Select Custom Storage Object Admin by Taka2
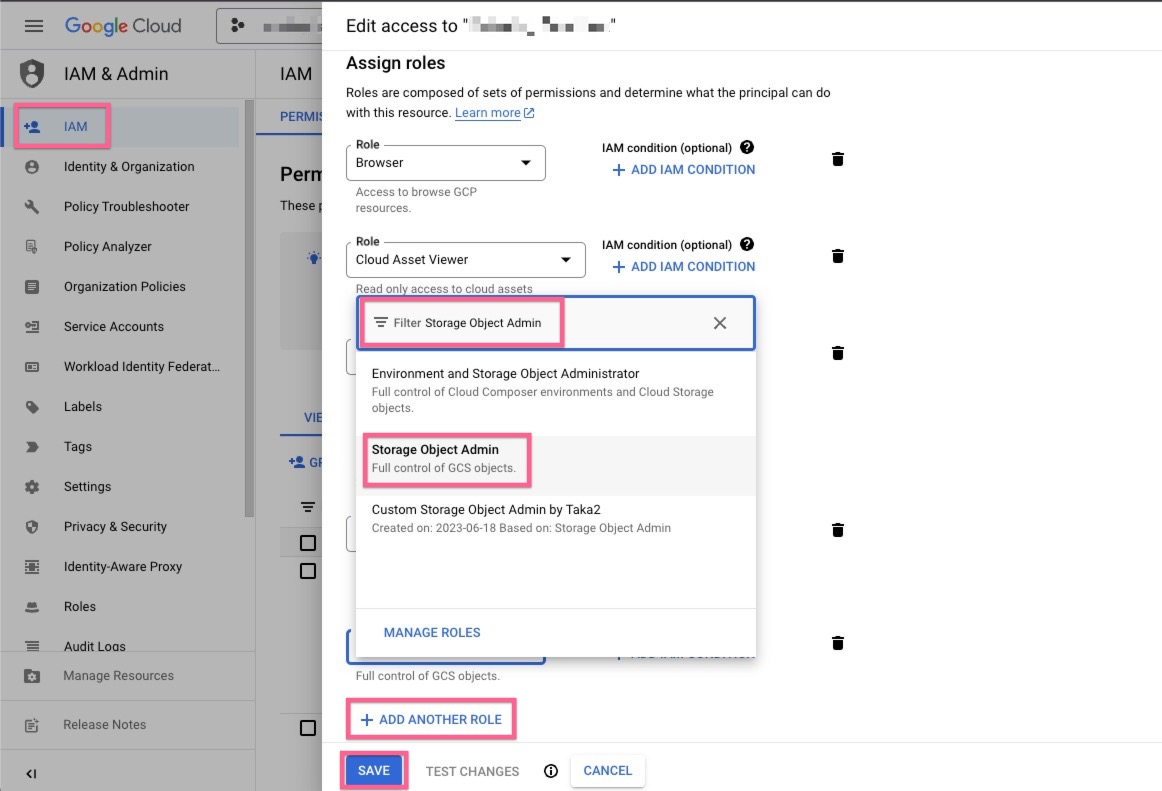 [x=556, y=519]
